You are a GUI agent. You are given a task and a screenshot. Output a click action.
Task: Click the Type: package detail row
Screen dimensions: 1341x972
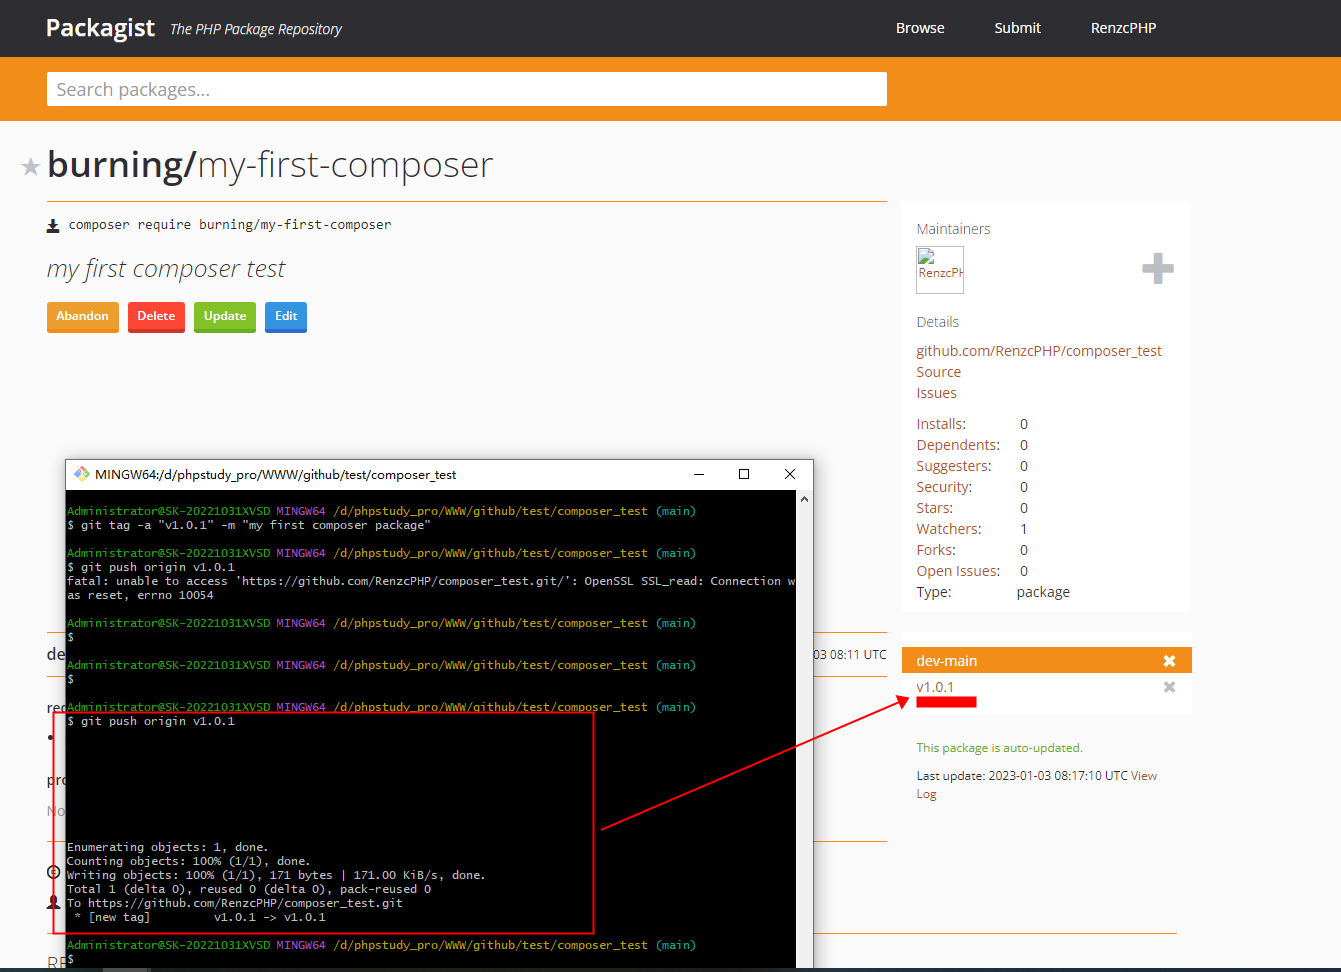(993, 592)
